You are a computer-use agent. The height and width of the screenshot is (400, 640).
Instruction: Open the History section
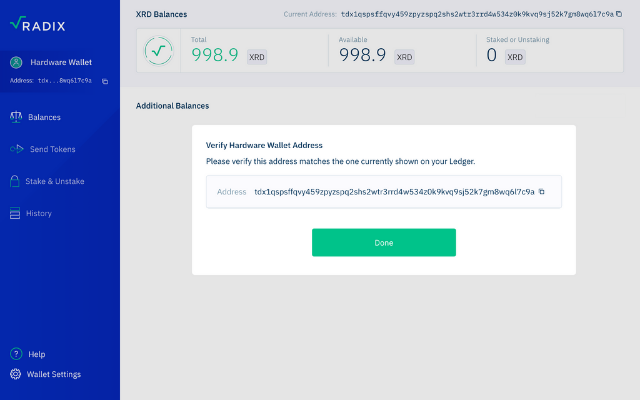coord(39,213)
